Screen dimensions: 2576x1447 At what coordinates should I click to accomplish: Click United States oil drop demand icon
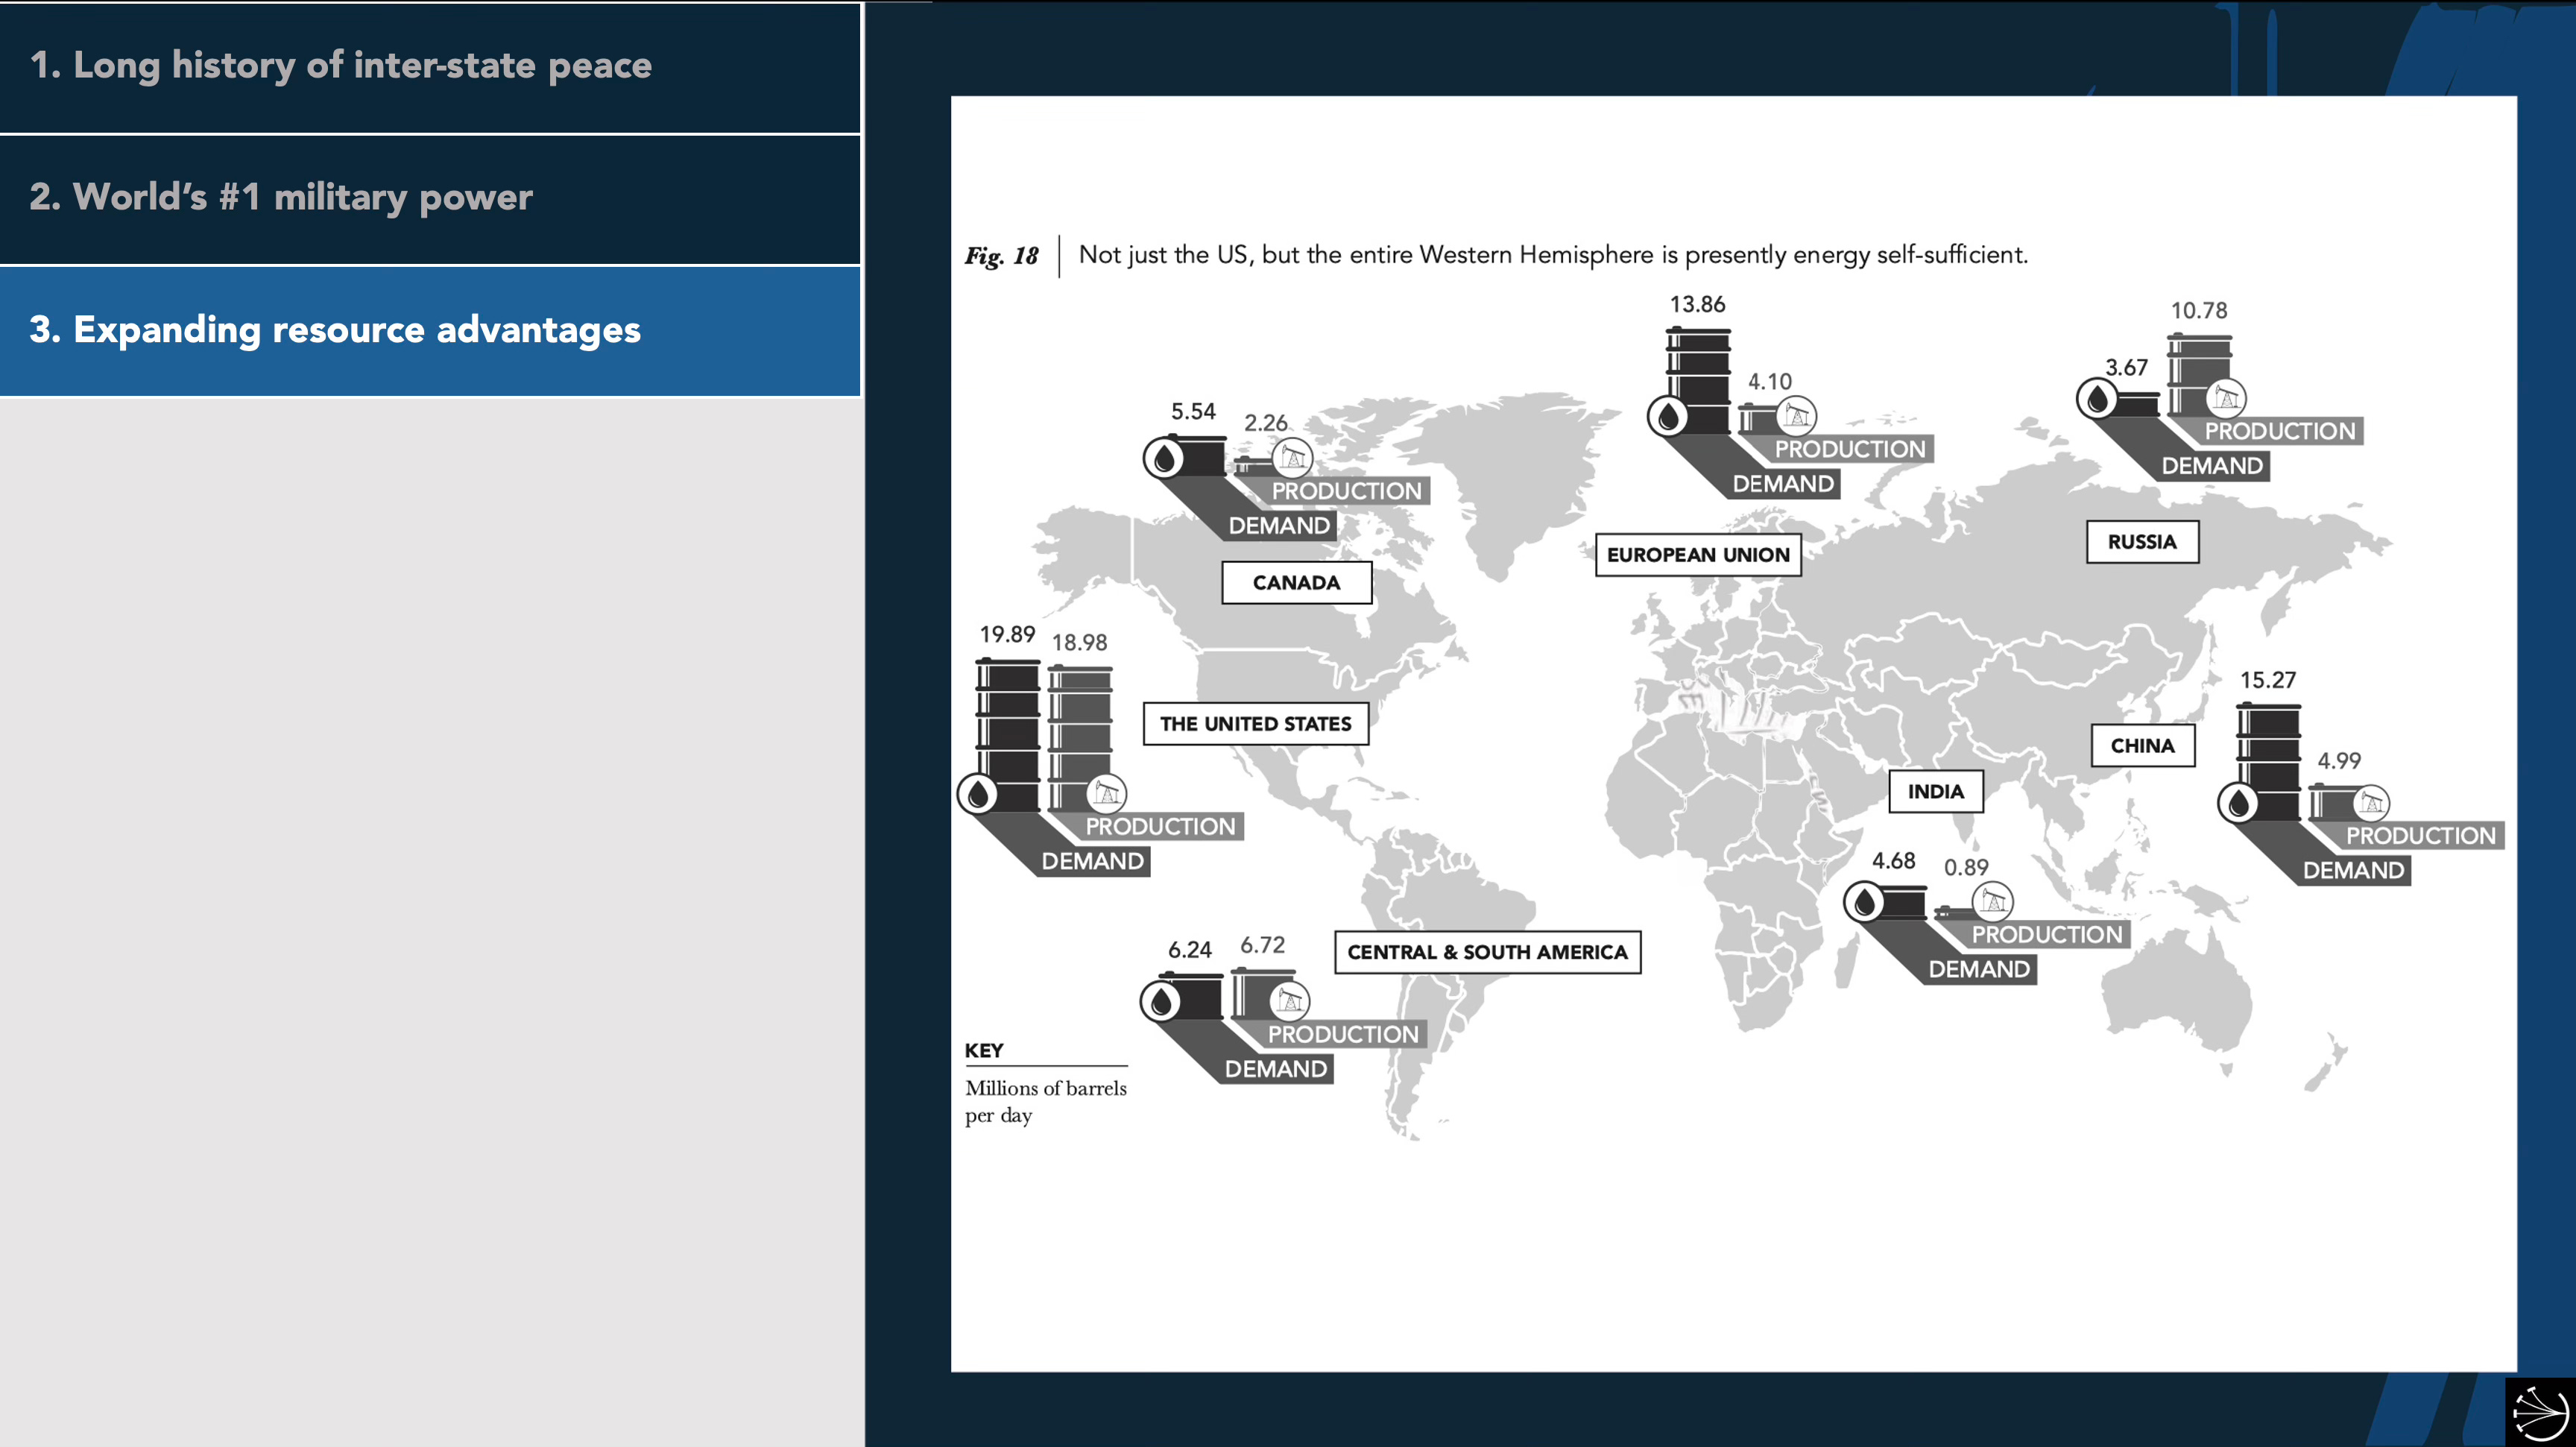[977, 794]
